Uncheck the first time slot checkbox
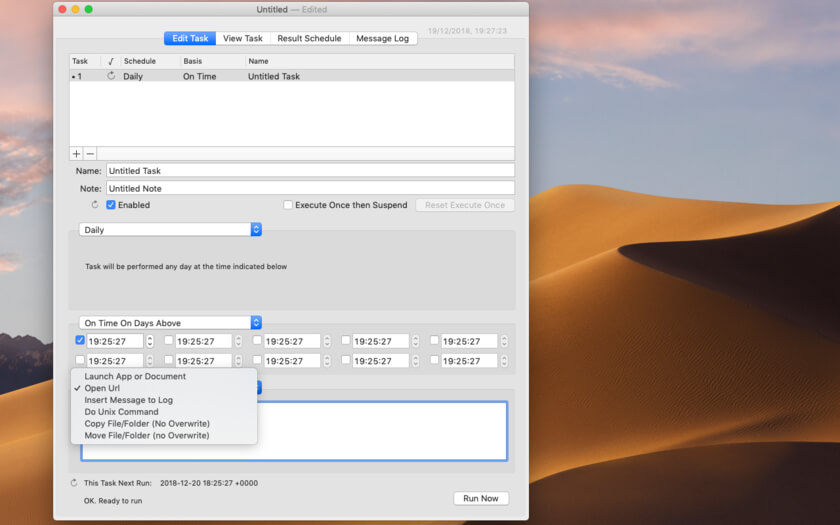This screenshot has width=840, height=525. click(x=80, y=340)
